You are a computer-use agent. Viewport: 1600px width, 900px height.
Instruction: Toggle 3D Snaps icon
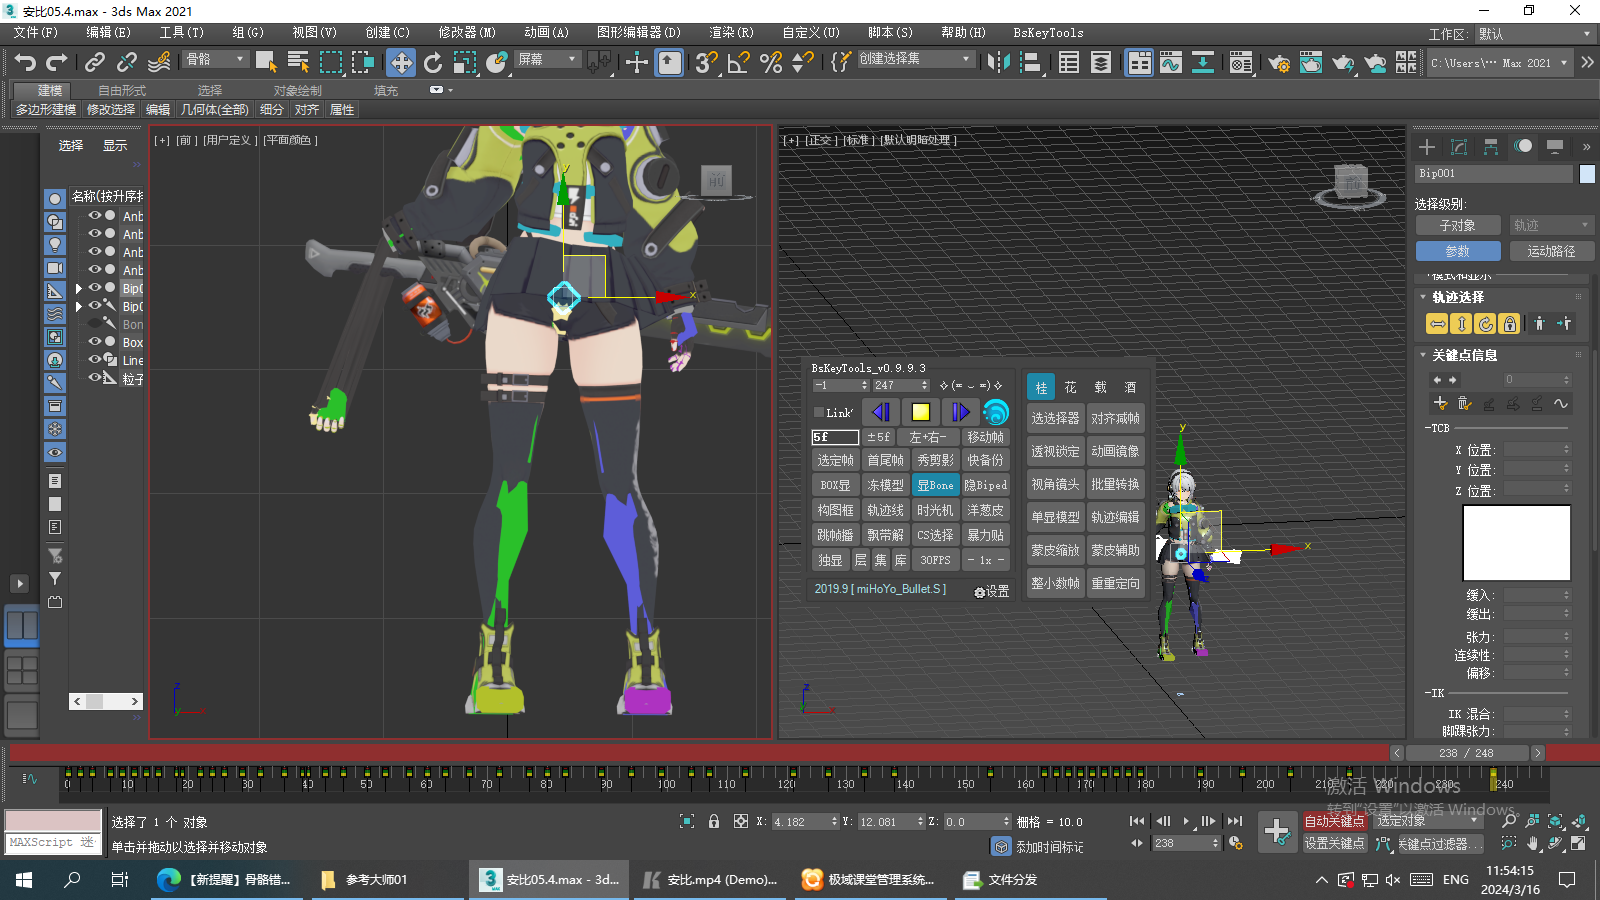click(x=706, y=62)
